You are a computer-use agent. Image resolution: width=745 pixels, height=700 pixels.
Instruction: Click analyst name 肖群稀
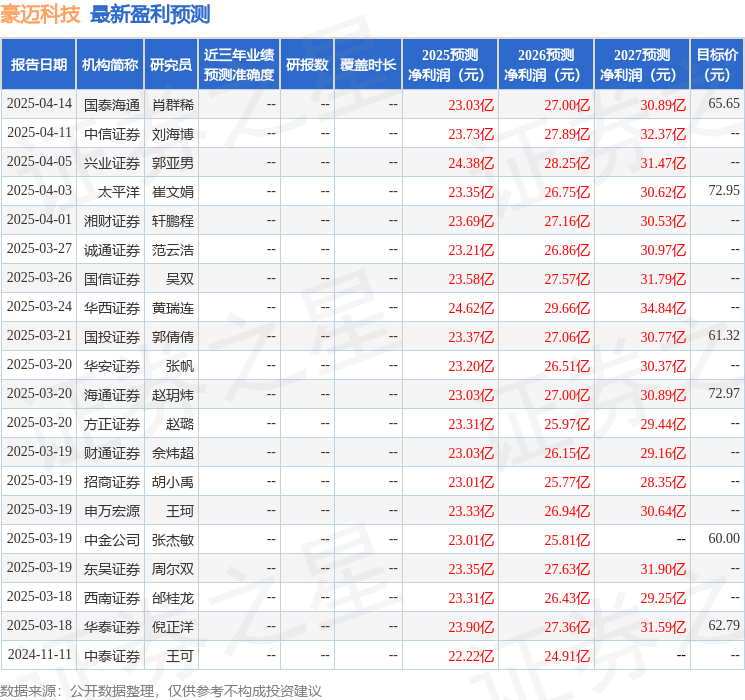click(x=172, y=105)
